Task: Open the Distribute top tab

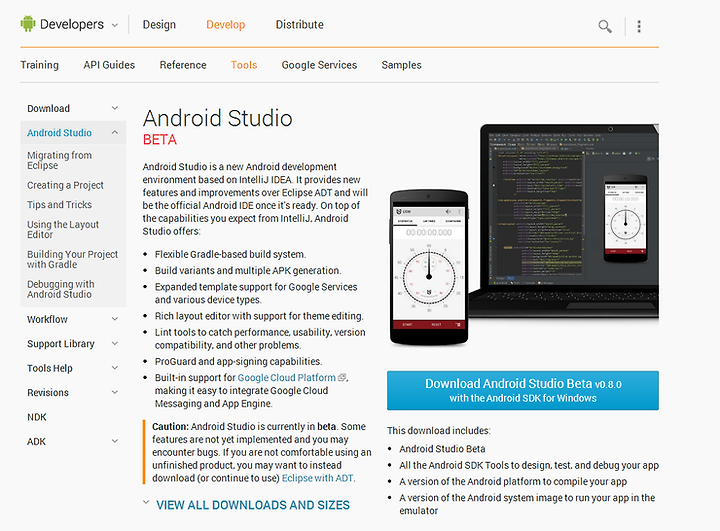Action: 299,24
